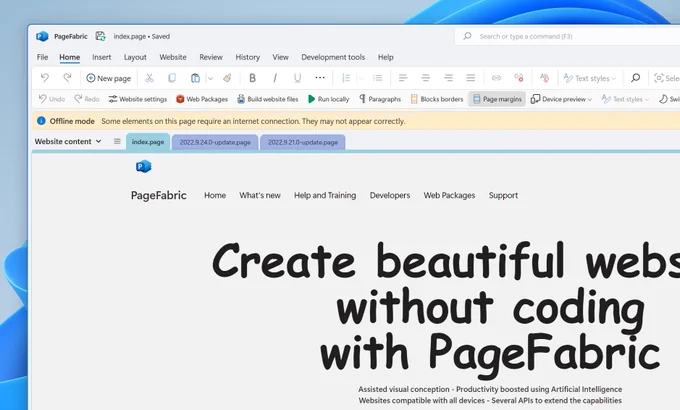Align text left
This screenshot has height=410, width=680.
403,78
